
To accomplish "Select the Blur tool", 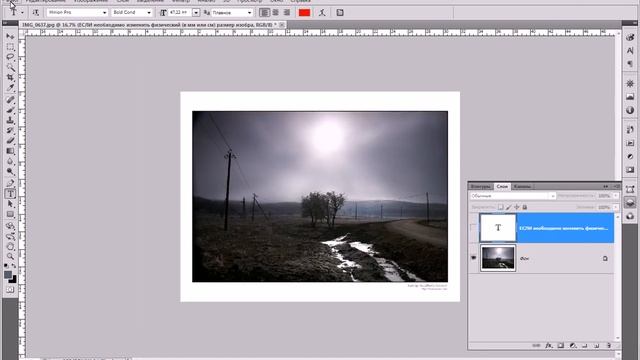I will (10, 161).
